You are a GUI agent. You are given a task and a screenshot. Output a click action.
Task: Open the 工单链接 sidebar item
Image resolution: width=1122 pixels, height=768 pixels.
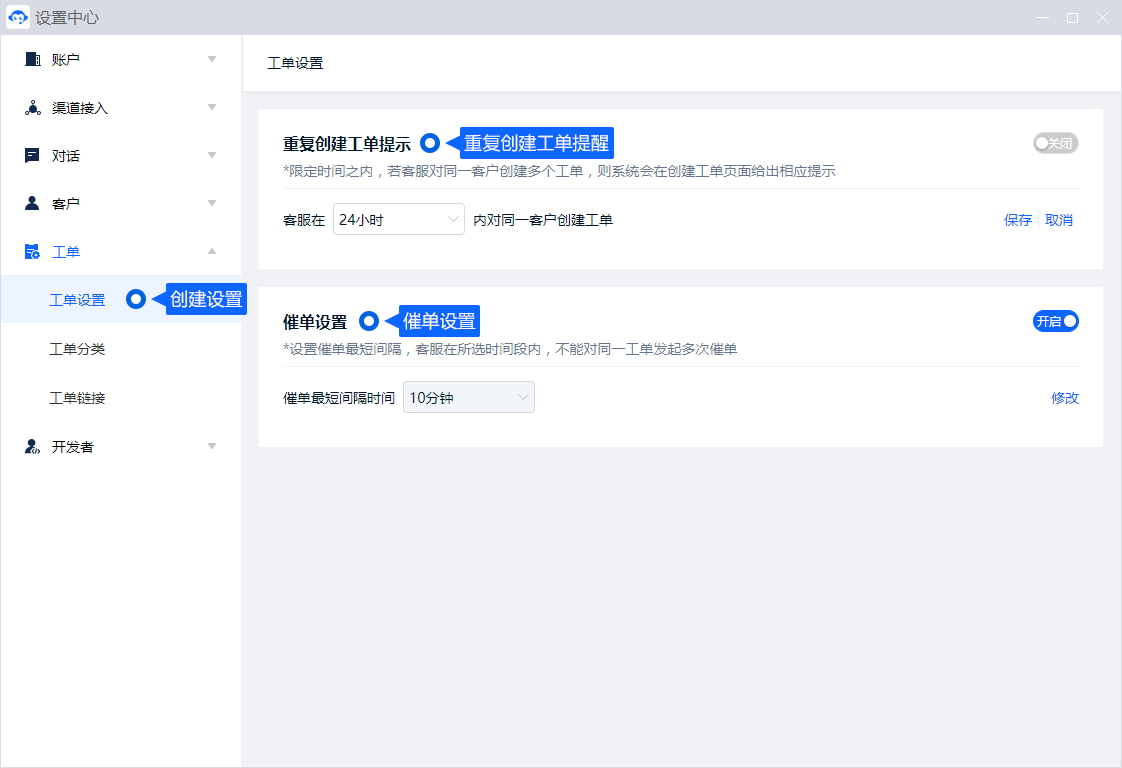77,398
